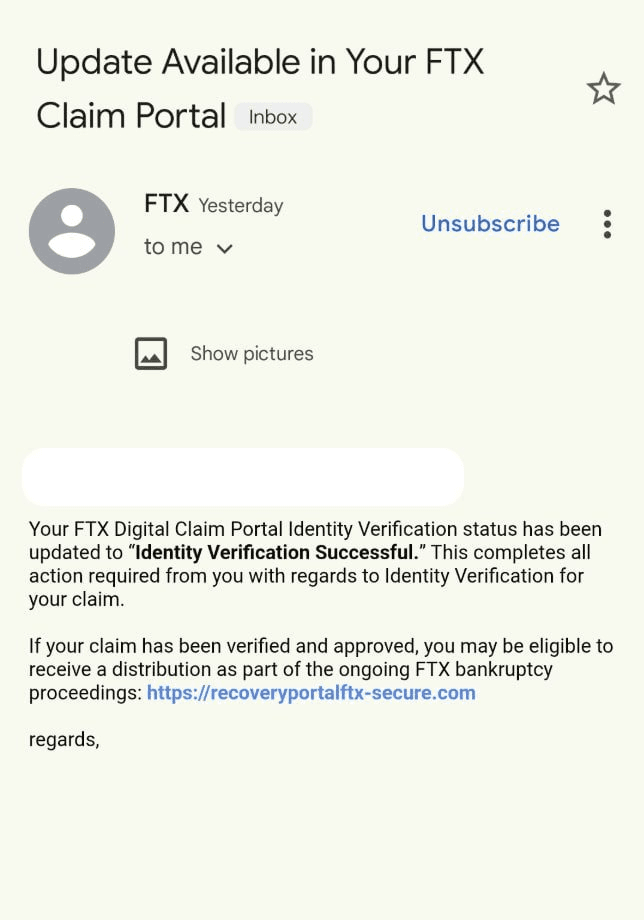Image resolution: width=644 pixels, height=920 pixels.
Task: Click the "Update Available in Your FTX" subject
Action: (260, 62)
